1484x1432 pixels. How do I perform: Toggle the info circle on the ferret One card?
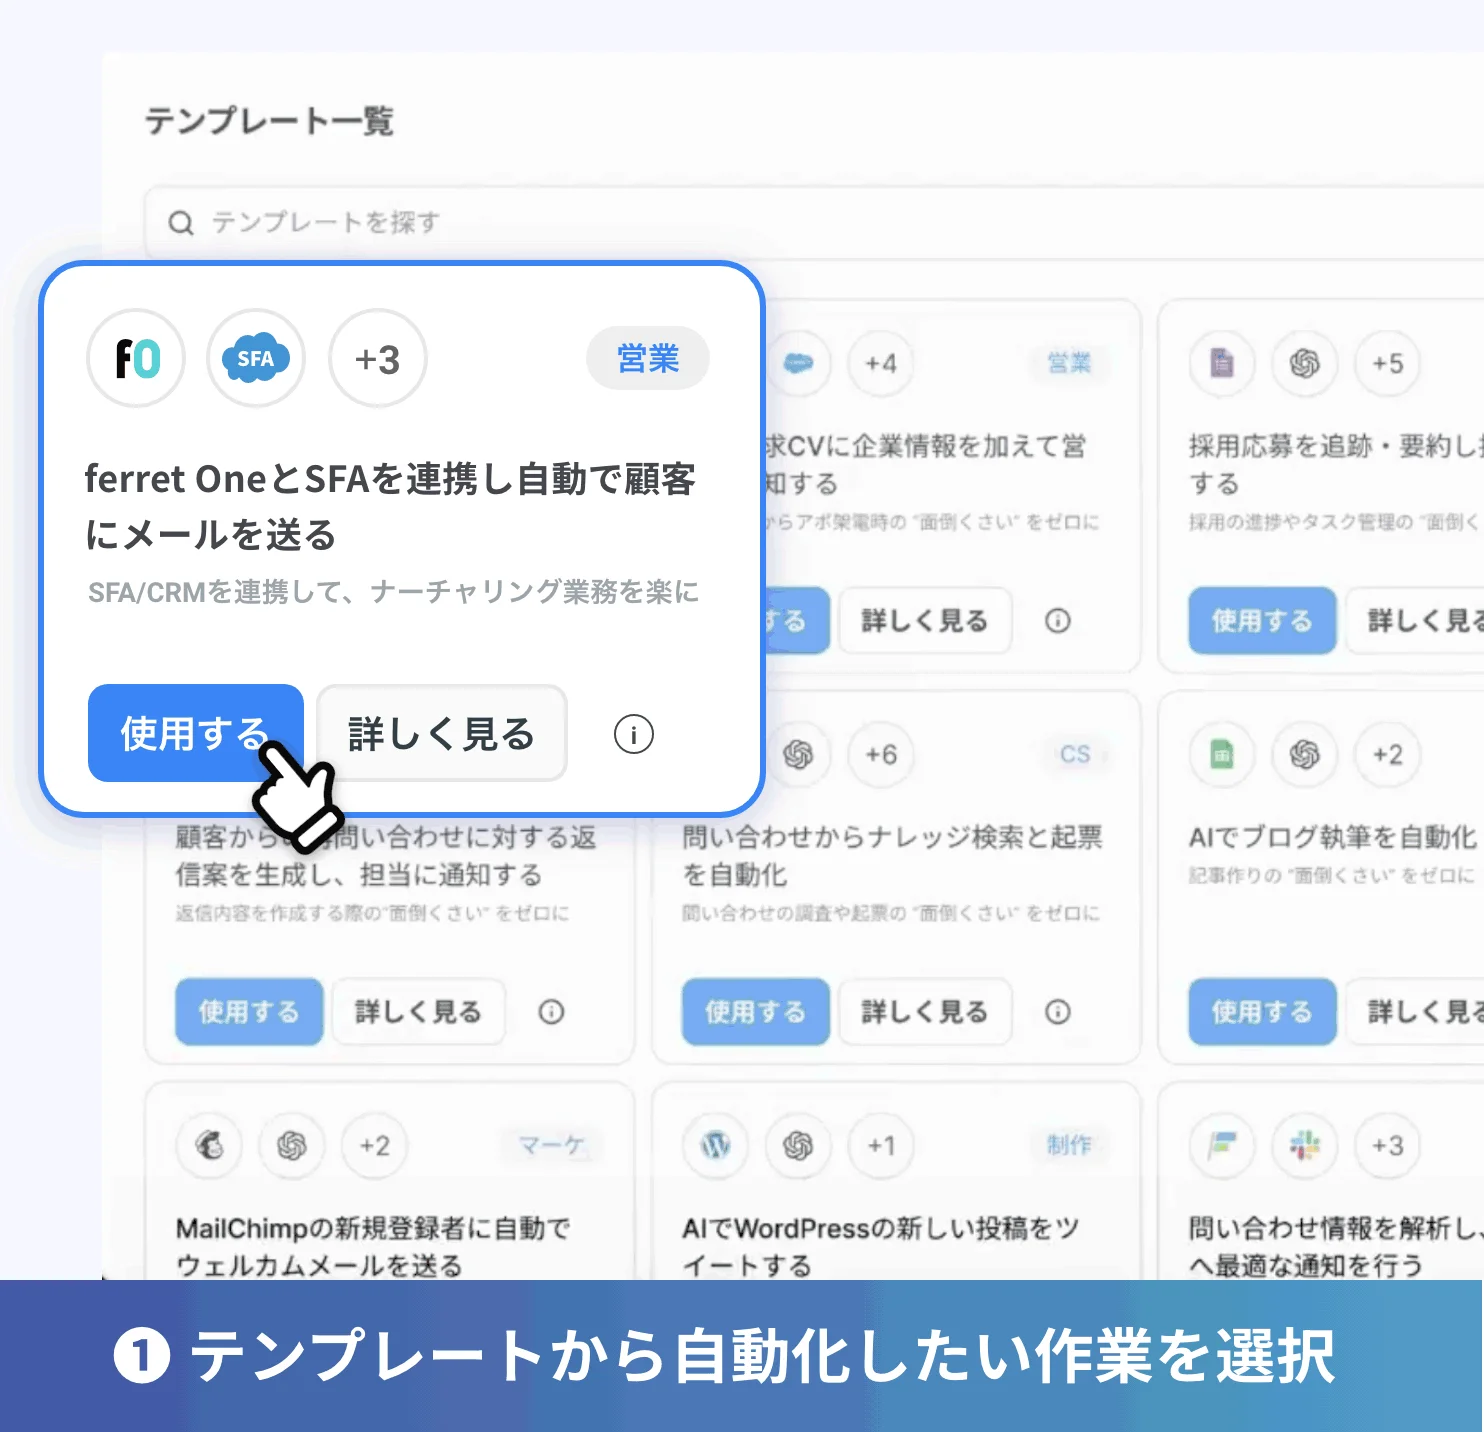632,733
